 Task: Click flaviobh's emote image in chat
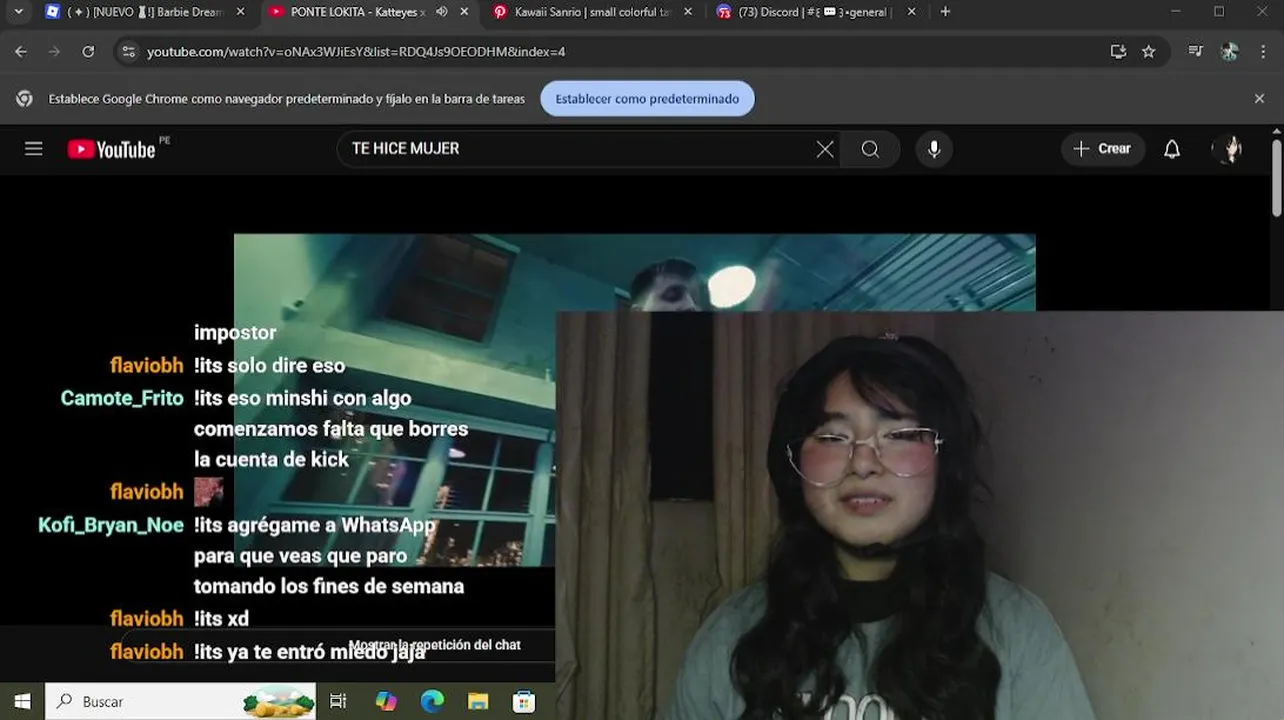[208, 491]
